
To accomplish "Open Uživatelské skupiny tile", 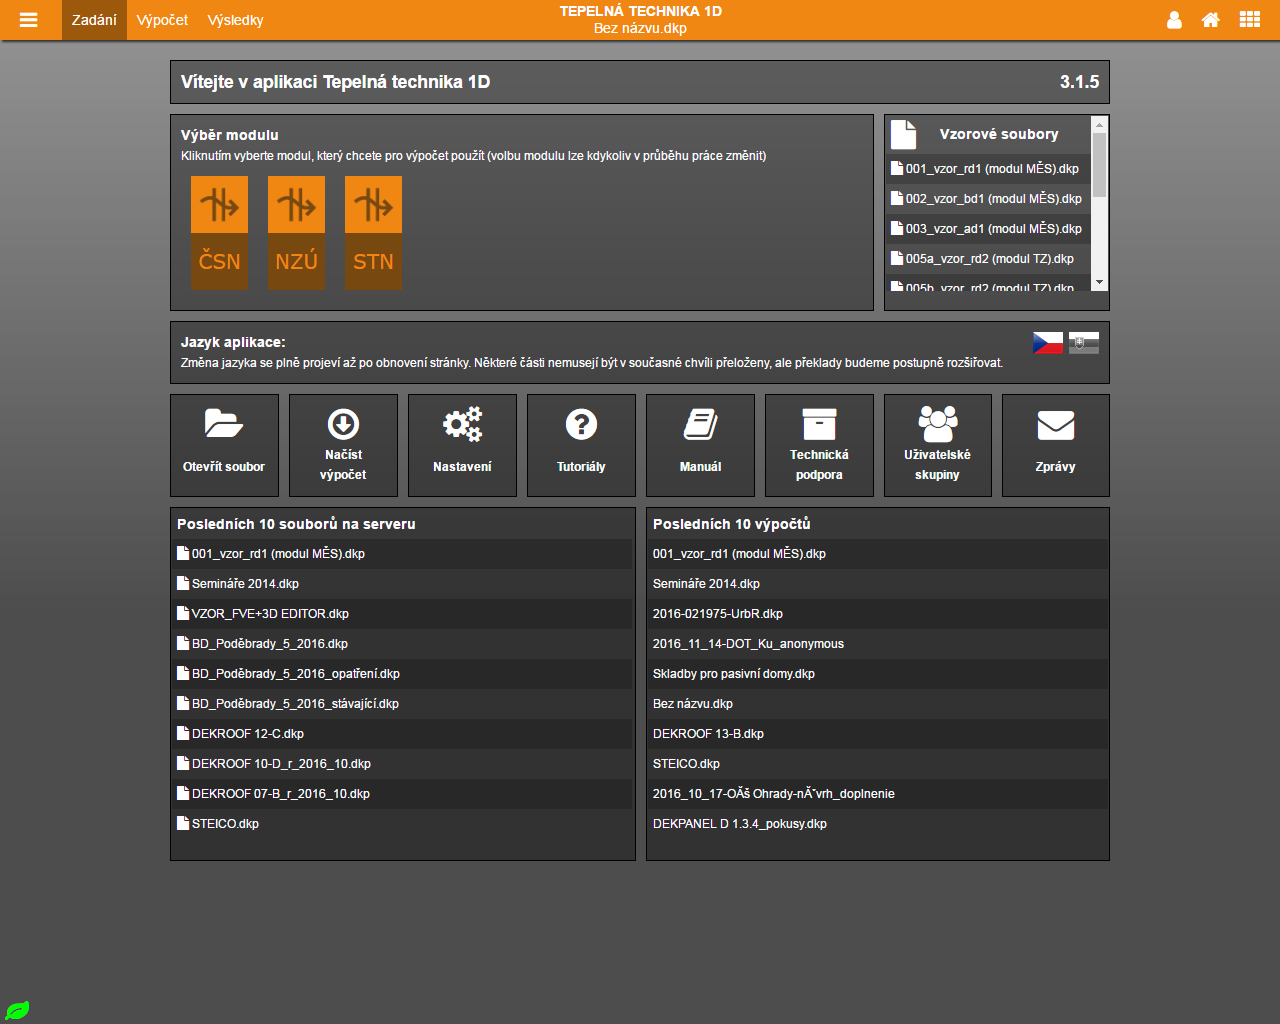I will [937, 445].
